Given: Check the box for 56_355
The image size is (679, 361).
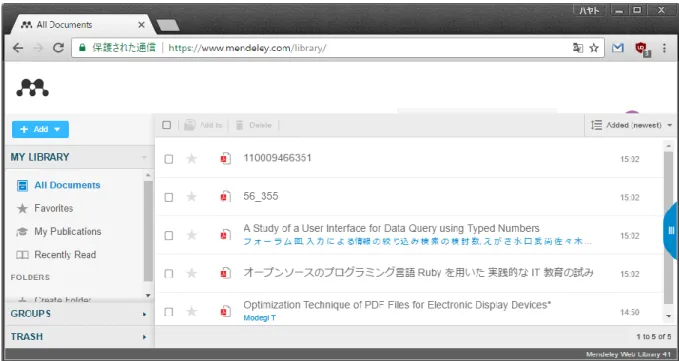Looking at the screenshot, I should tap(169, 197).
